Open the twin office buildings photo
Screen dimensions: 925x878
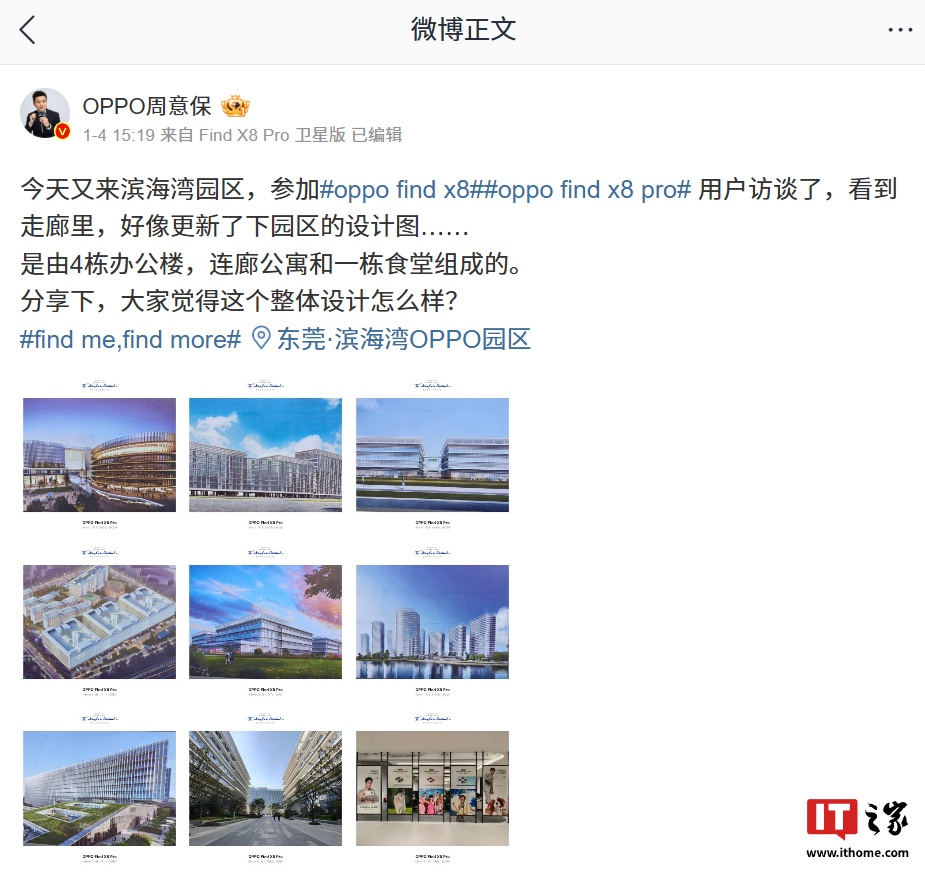432,455
